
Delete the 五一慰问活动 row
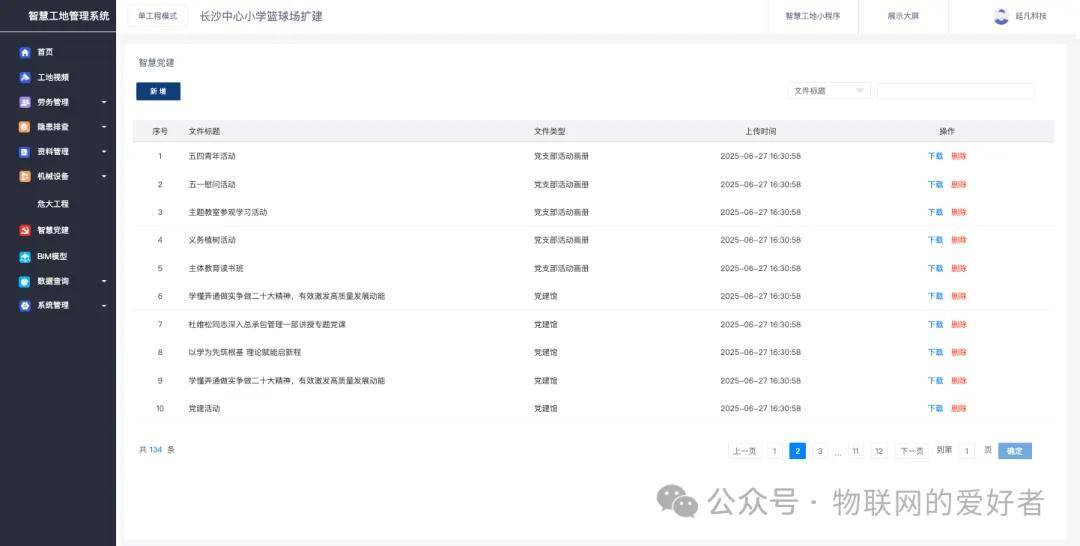(959, 185)
